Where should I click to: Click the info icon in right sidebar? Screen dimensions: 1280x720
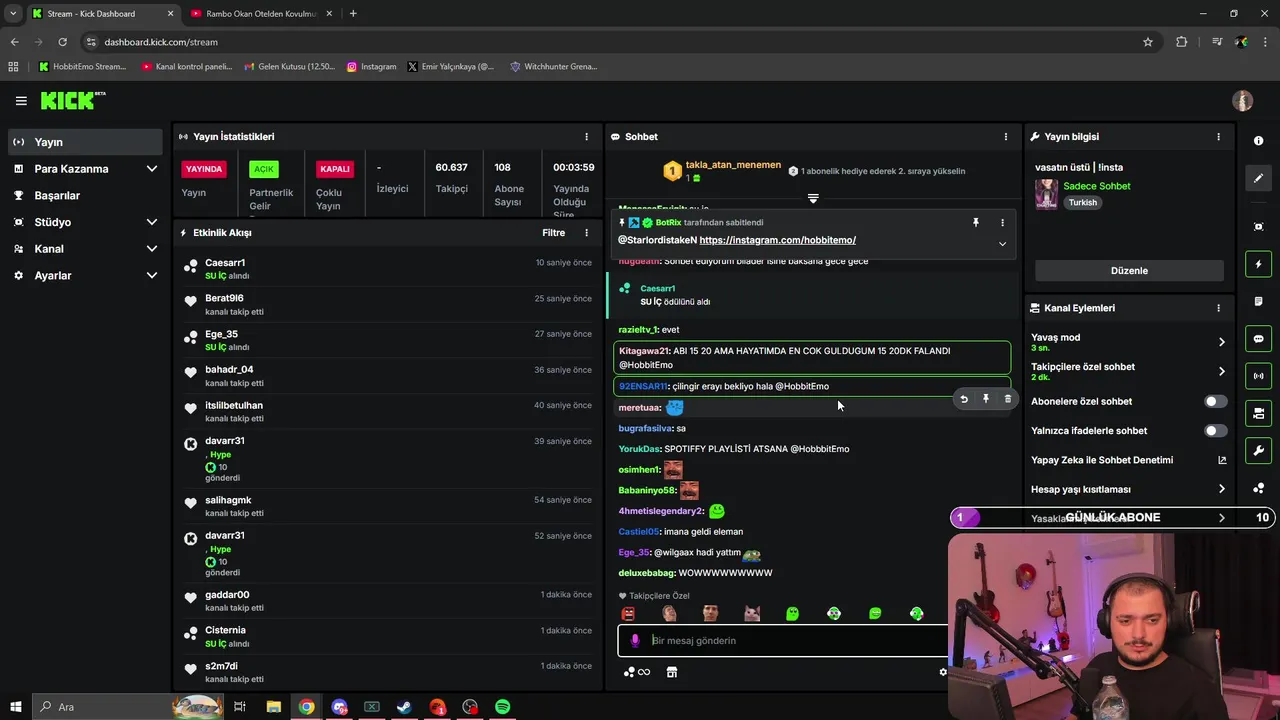[x=1258, y=141]
